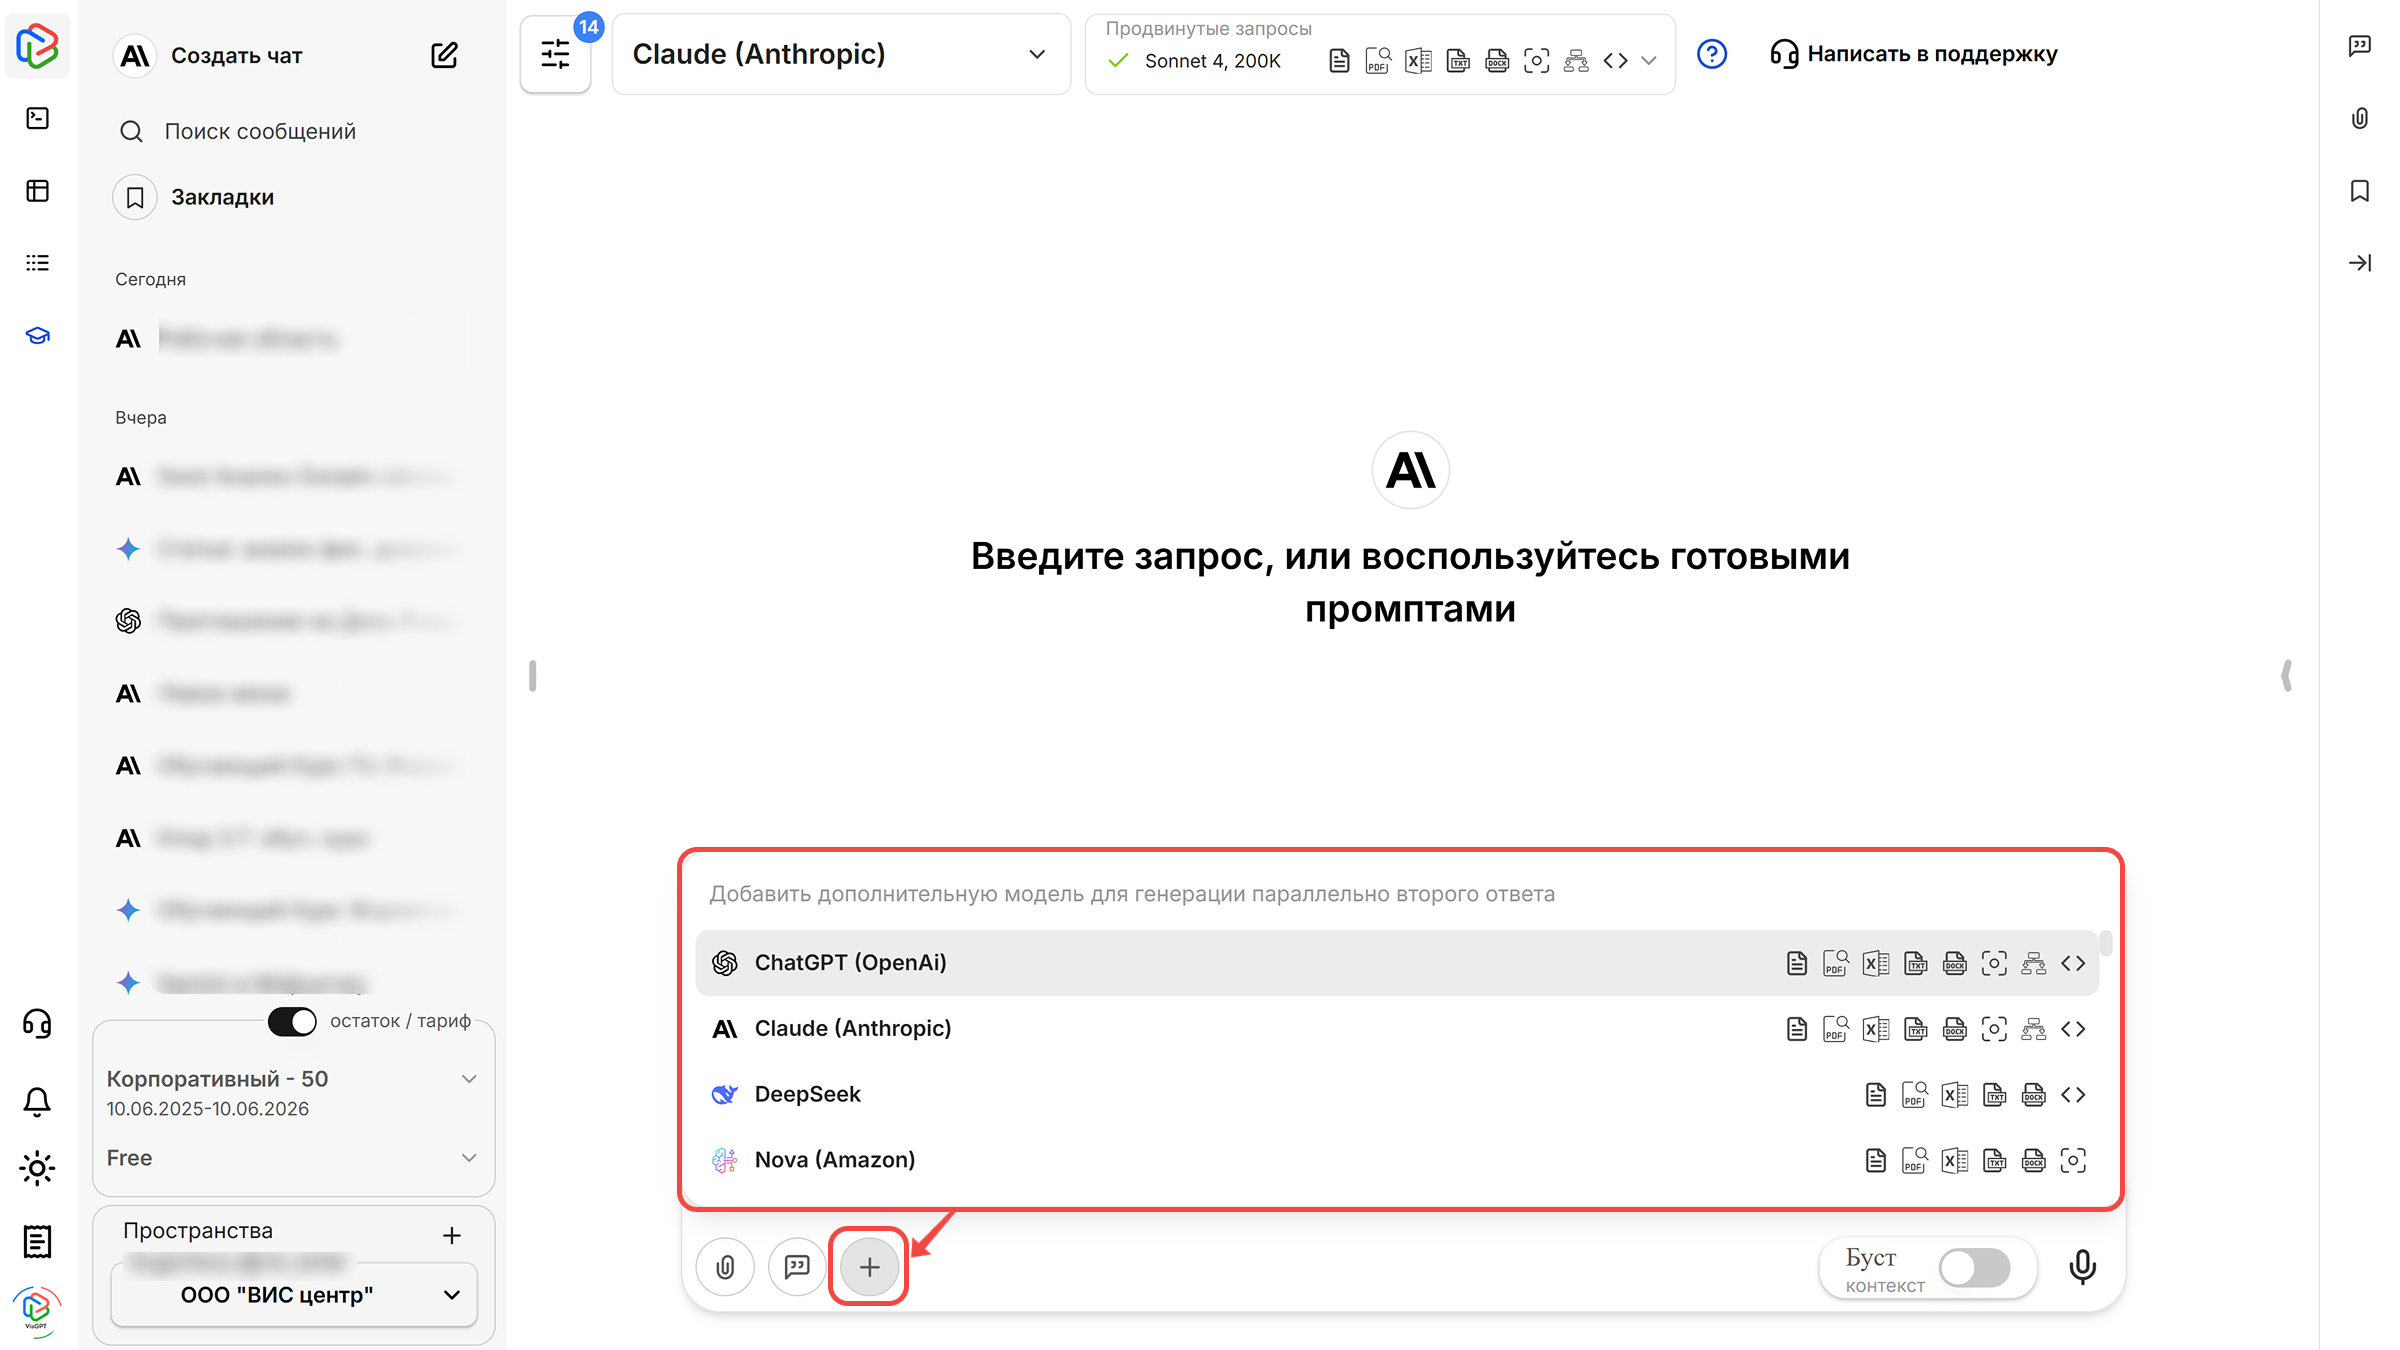Image resolution: width=2400 pixels, height=1350 pixels.
Task: Click the blue help question mark icon
Action: click(1712, 54)
